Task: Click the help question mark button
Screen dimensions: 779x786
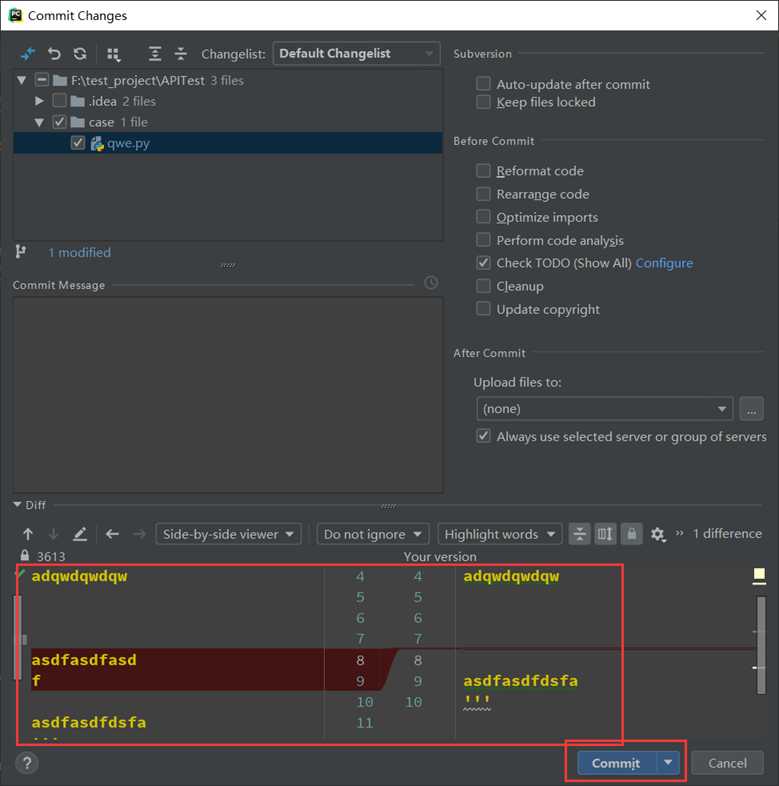Action: 27,763
